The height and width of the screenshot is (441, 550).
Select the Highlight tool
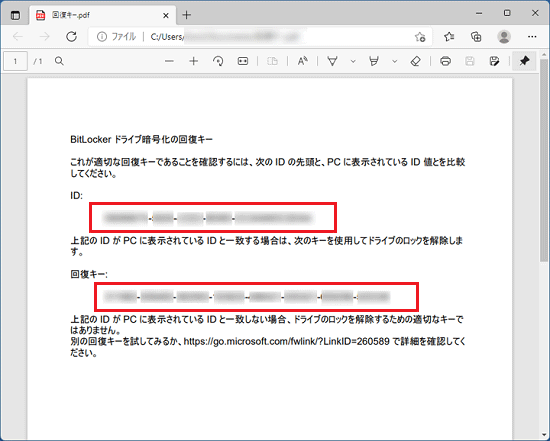(x=374, y=61)
